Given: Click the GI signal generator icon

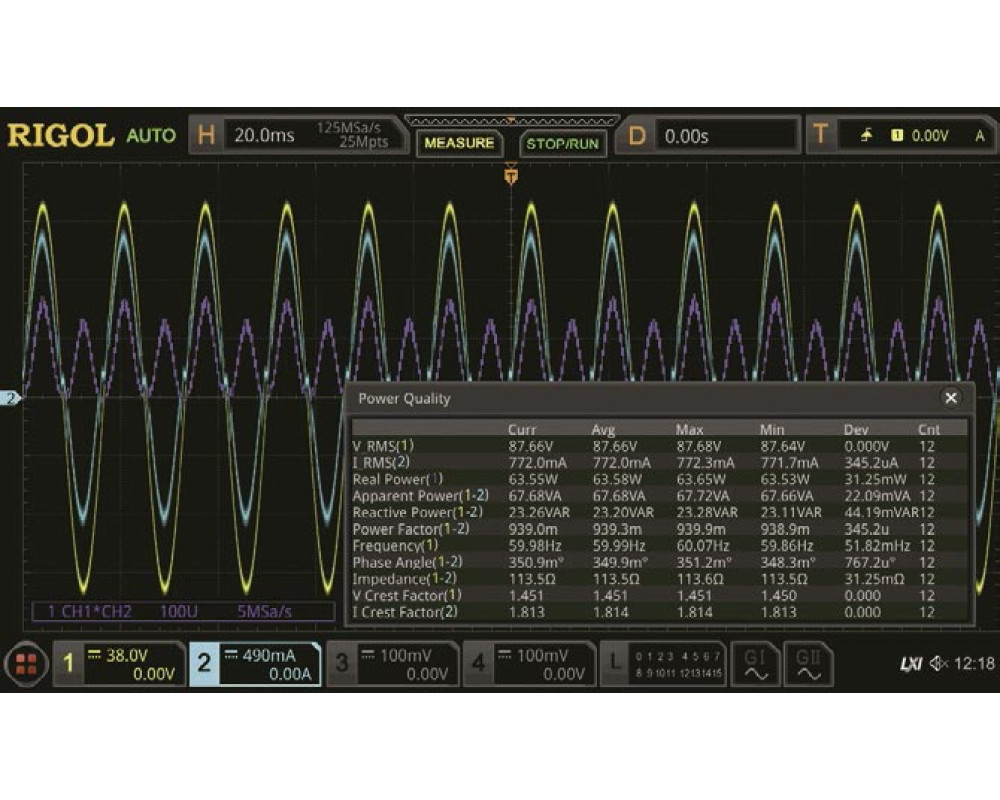Looking at the screenshot, I should 755,664.
